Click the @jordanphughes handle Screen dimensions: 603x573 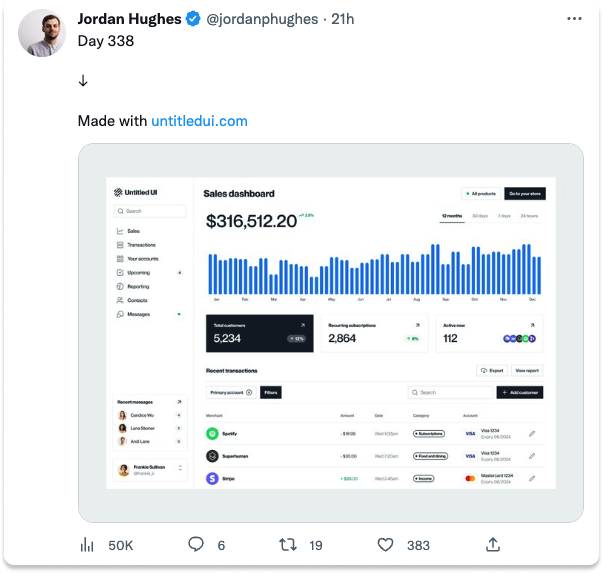262,19
